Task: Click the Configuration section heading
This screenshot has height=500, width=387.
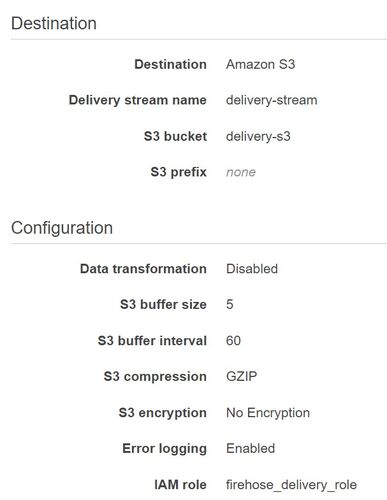Action: point(62,228)
